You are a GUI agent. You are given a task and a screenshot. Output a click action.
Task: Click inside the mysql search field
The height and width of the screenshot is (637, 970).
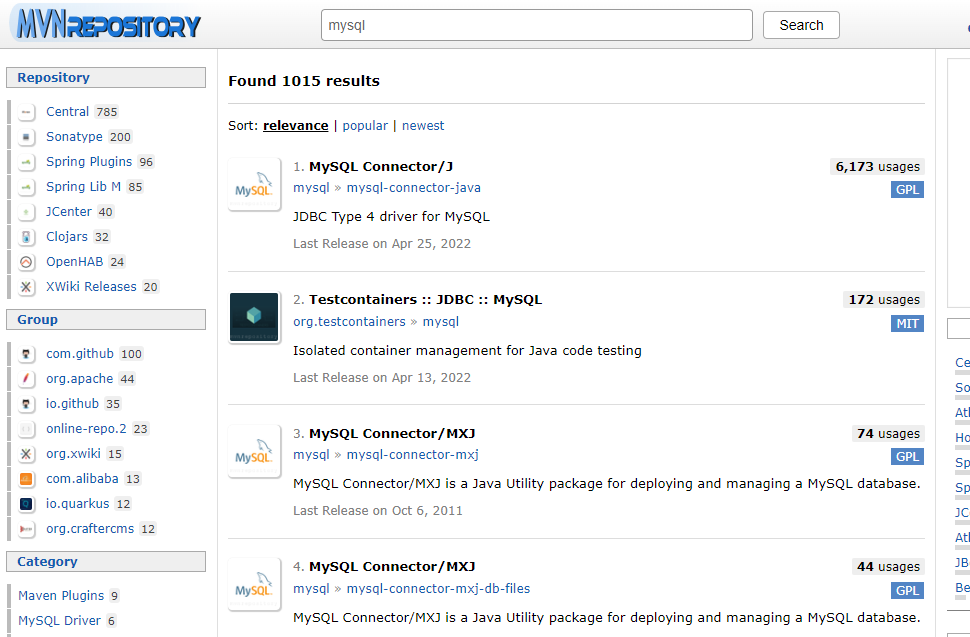click(536, 25)
